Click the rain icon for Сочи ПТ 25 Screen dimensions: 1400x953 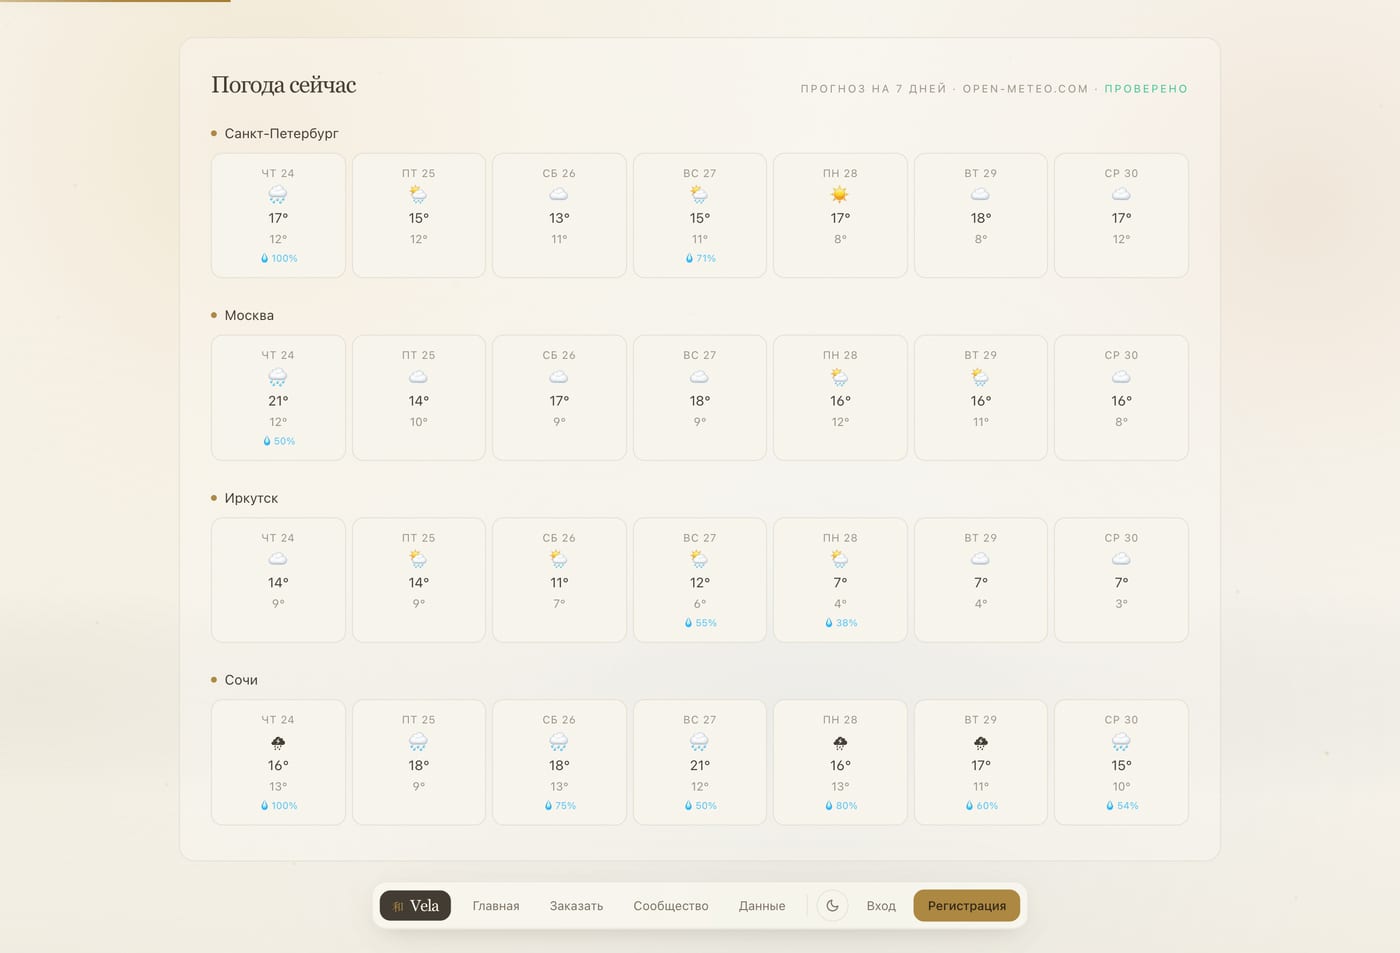[x=419, y=742]
